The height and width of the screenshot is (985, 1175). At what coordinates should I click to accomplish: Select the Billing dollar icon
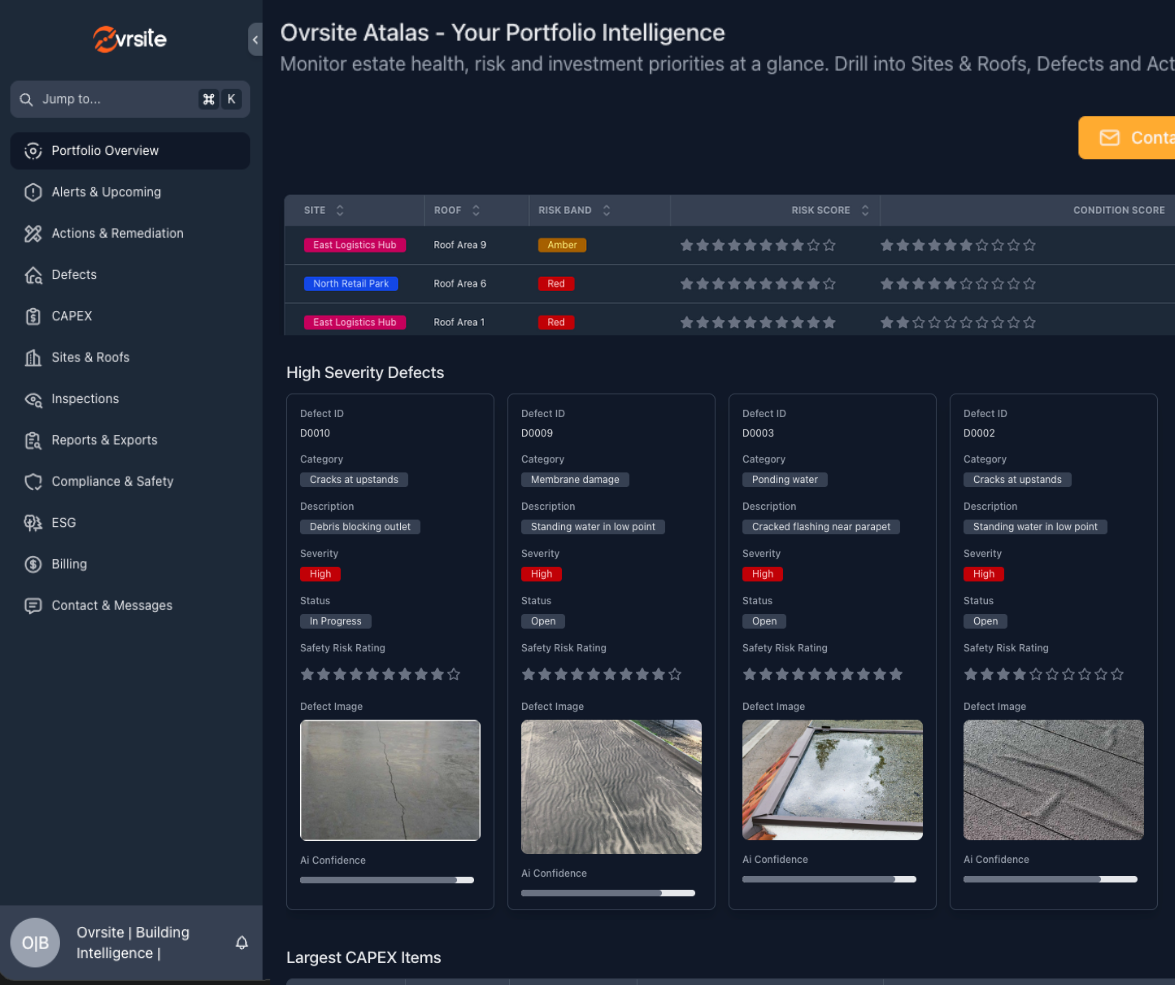[x=31, y=564]
